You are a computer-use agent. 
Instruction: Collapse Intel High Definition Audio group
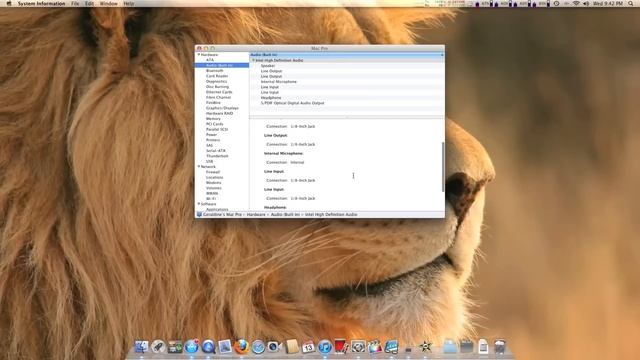[x=253, y=60]
